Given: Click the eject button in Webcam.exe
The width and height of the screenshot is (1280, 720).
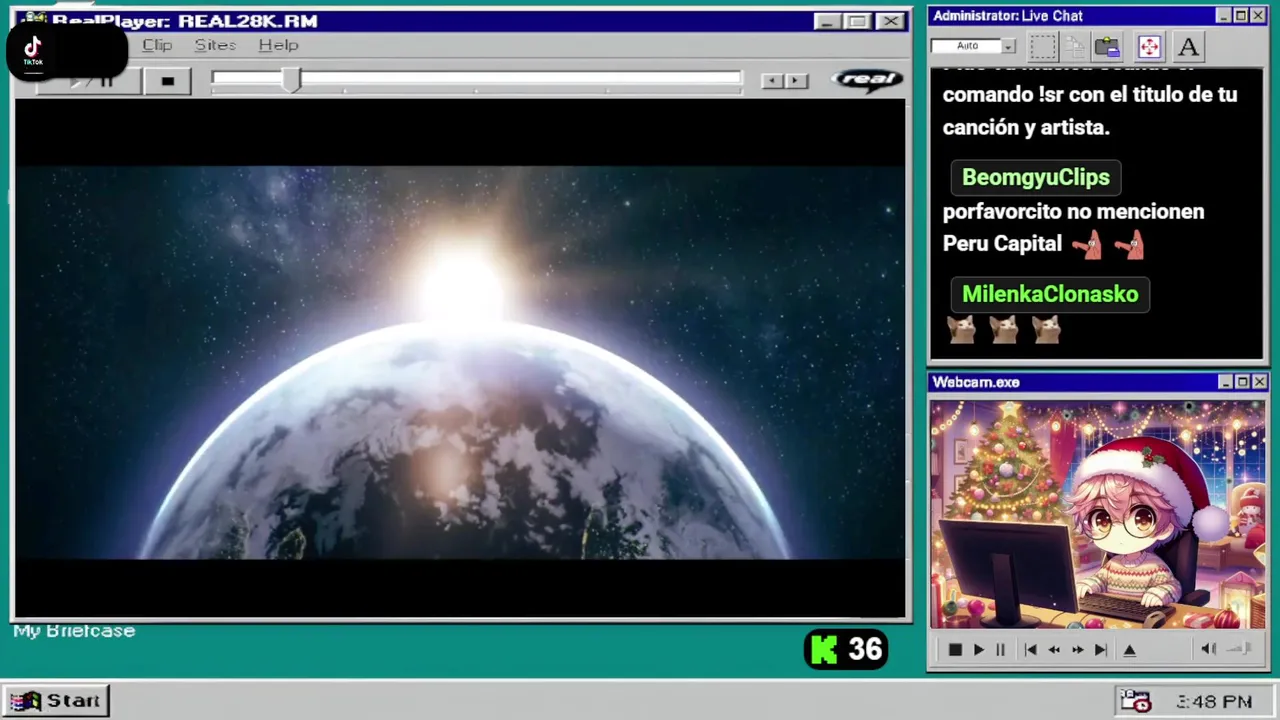Looking at the screenshot, I should click(x=1130, y=650).
